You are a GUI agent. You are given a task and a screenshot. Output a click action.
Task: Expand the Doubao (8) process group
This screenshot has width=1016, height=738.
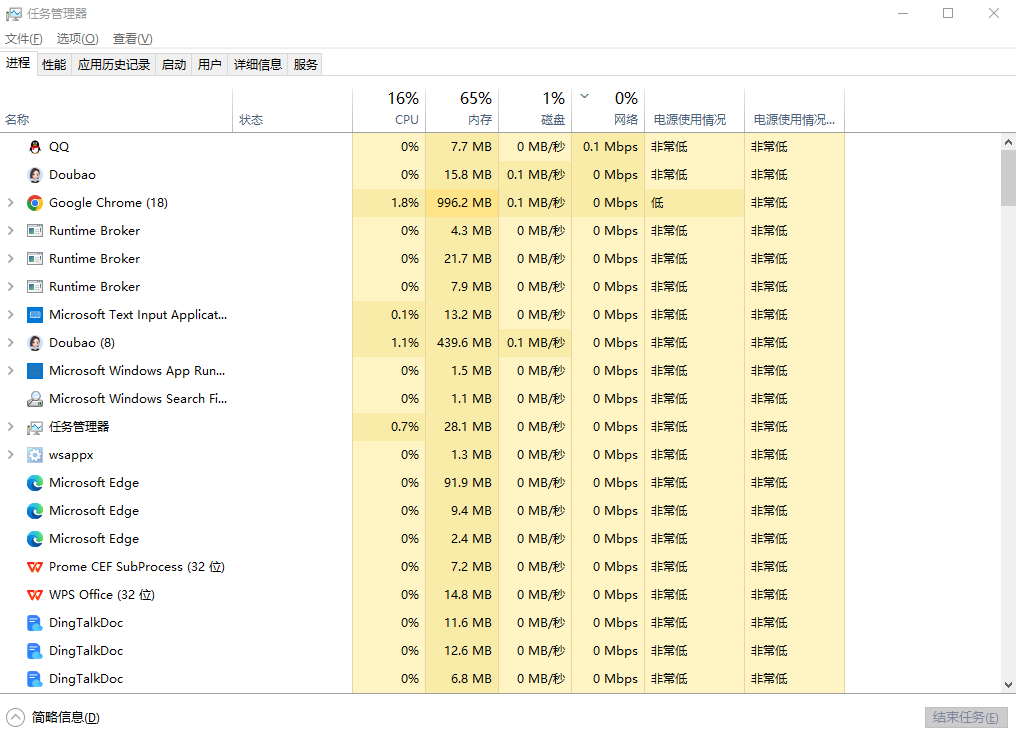click(x=10, y=343)
